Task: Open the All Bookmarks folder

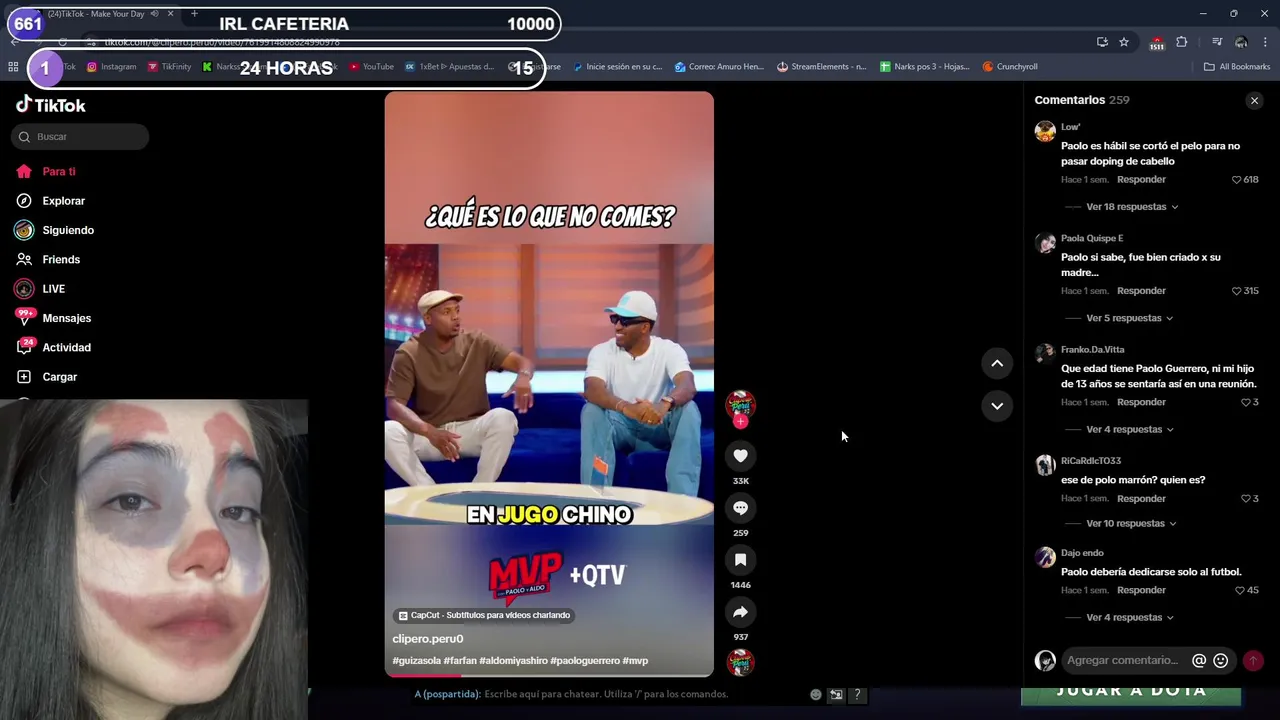Action: [x=1237, y=67]
